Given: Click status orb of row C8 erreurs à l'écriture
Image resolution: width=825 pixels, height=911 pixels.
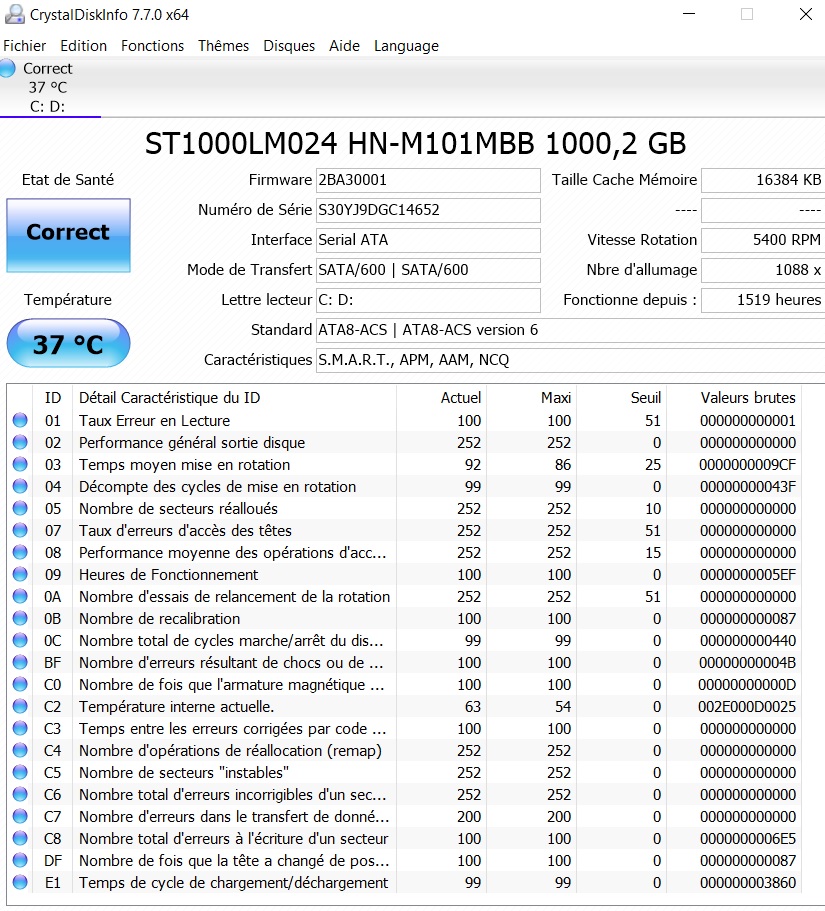Looking at the screenshot, I should [20, 838].
